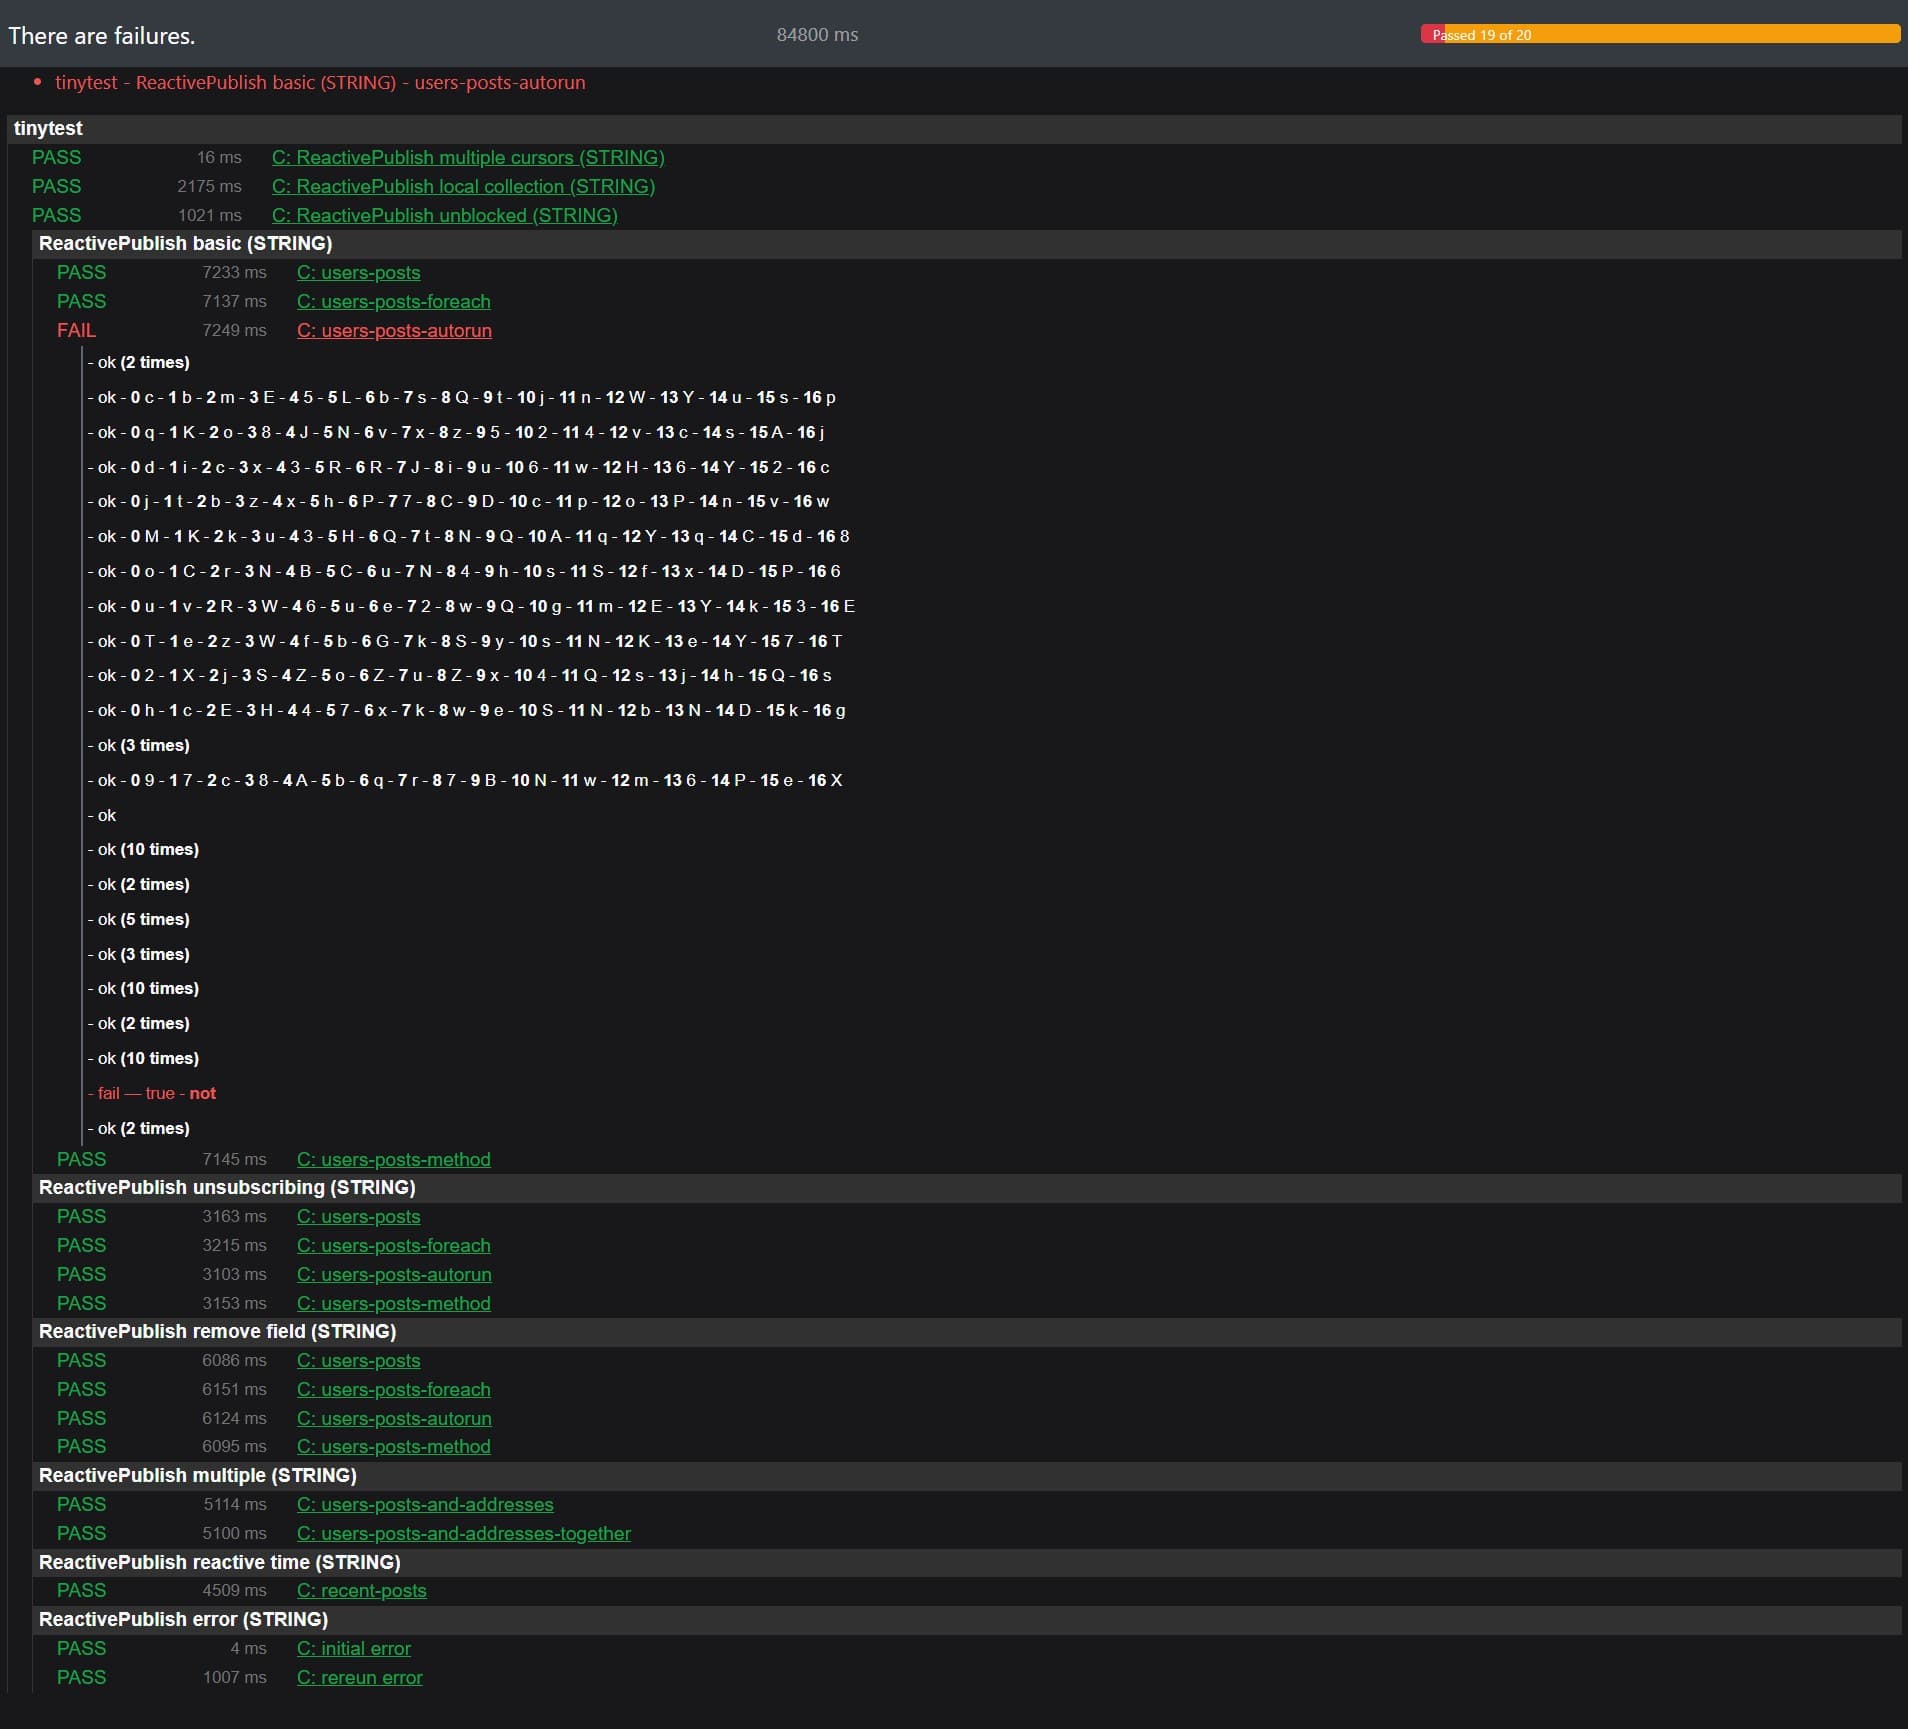The image size is (1908, 1729).
Task: Open users-posts-method under ReactivePublish basic
Action: (393, 1159)
